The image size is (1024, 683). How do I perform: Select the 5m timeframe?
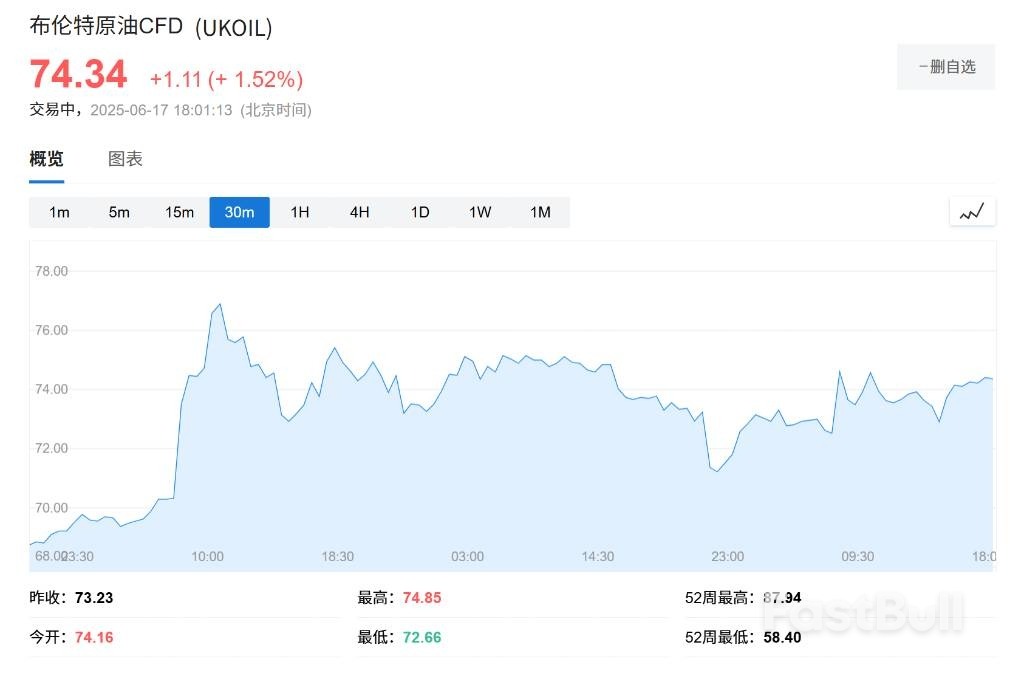[x=119, y=212]
